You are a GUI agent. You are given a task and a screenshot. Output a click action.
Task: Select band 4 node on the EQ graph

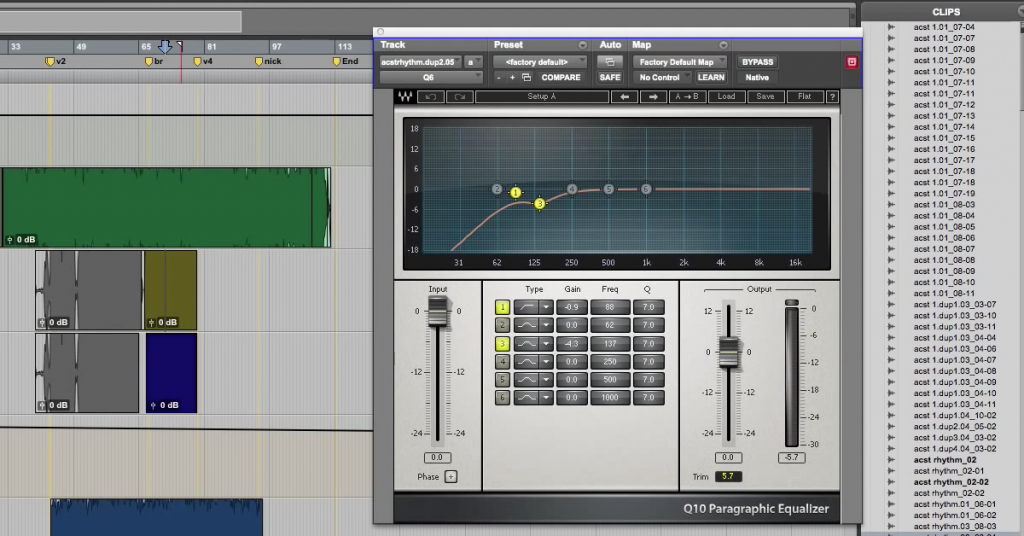click(x=572, y=189)
